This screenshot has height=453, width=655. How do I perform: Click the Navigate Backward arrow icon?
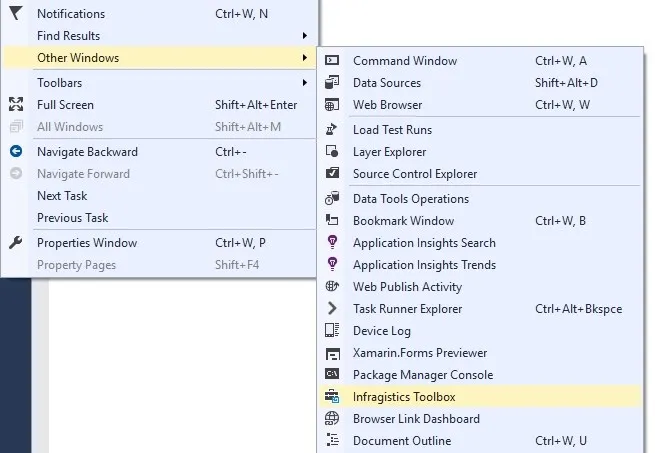15,152
